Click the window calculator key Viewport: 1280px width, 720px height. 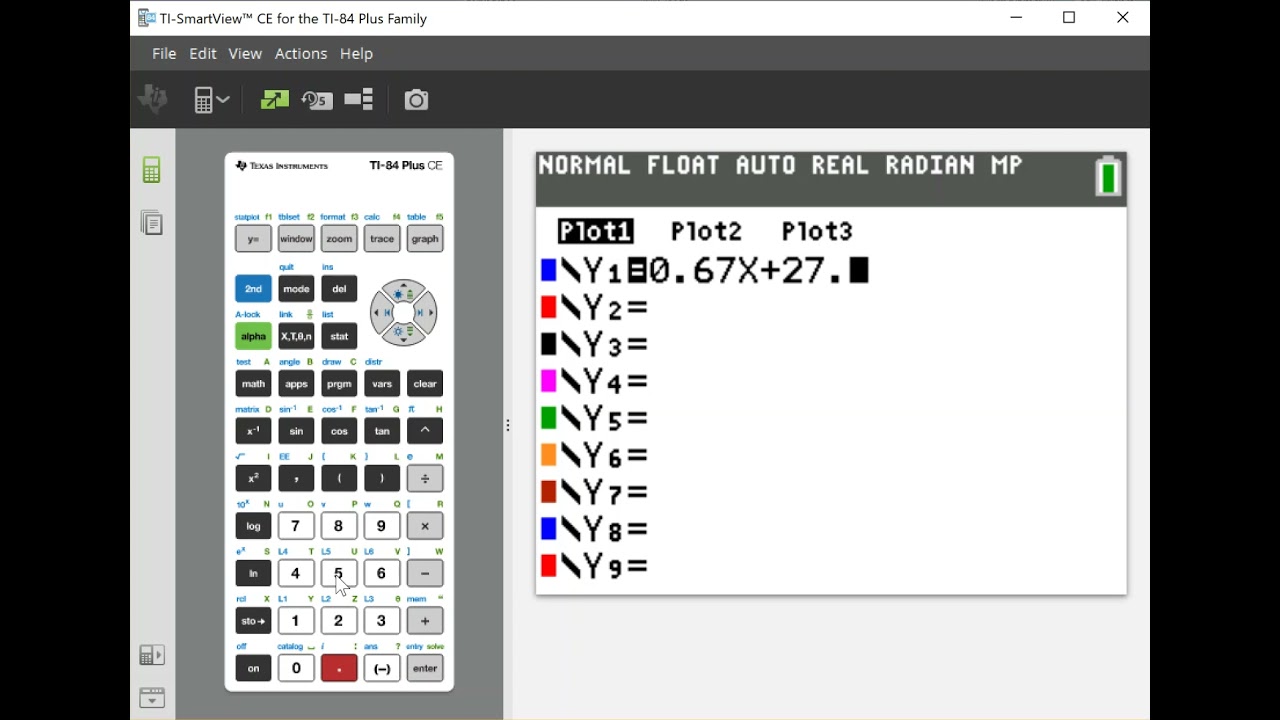(x=296, y=239)
